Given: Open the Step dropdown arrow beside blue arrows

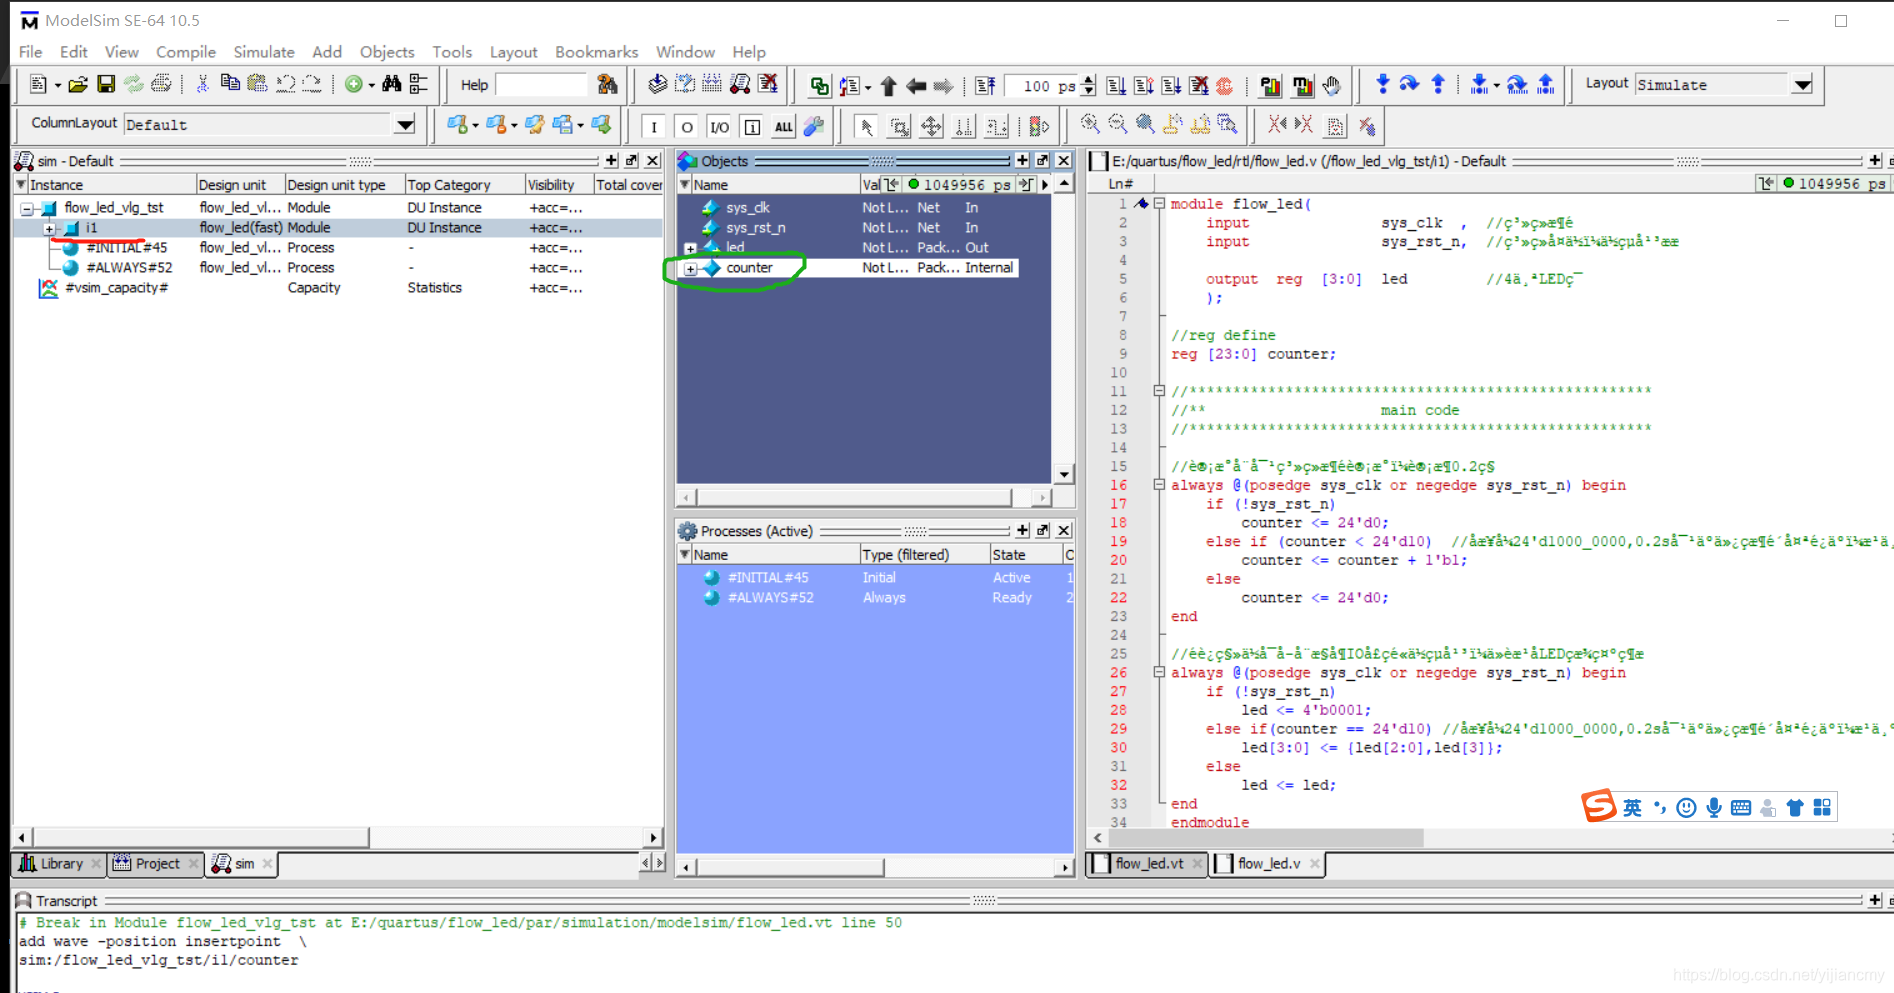Looking at the screenshot, I should [x=1496, y=86].
